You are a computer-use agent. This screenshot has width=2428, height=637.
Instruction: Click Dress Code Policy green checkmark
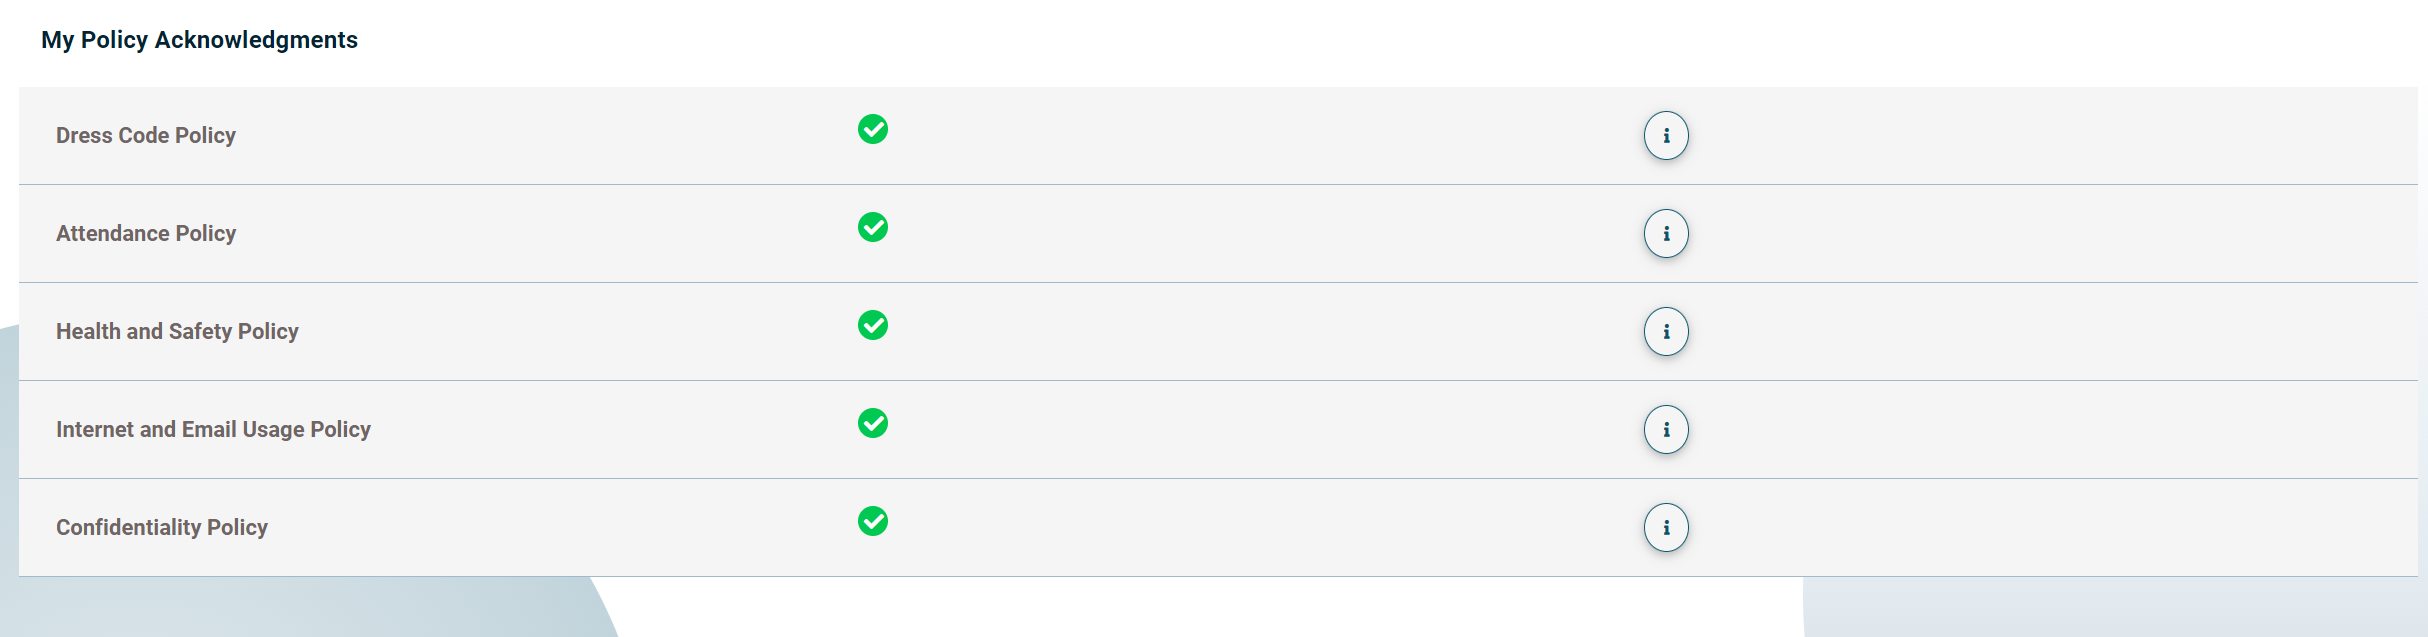point(873,129)
